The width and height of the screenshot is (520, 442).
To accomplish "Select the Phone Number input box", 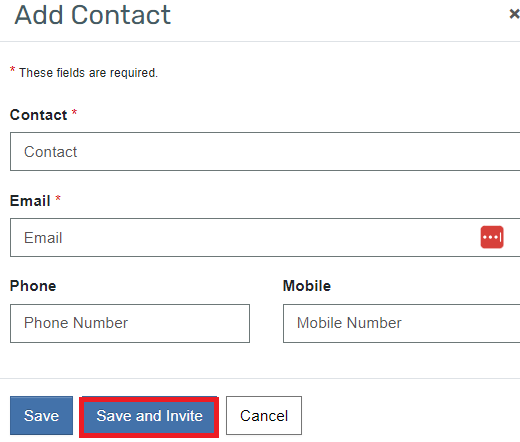I will point(130,323).
